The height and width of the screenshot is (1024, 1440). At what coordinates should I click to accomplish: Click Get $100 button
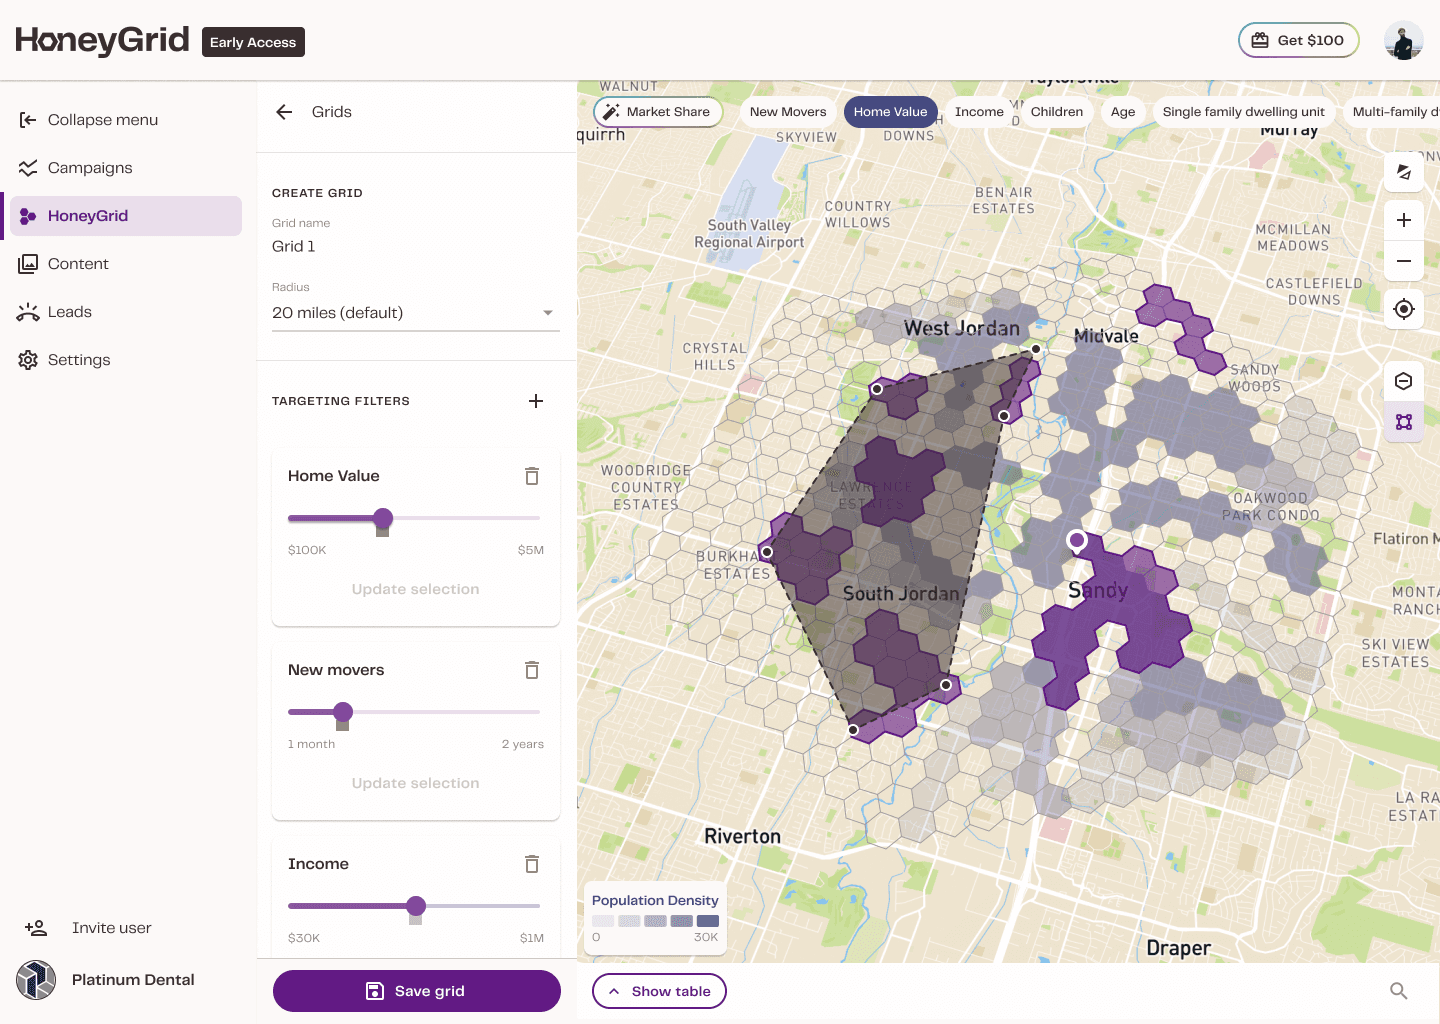pos(1298,40)
